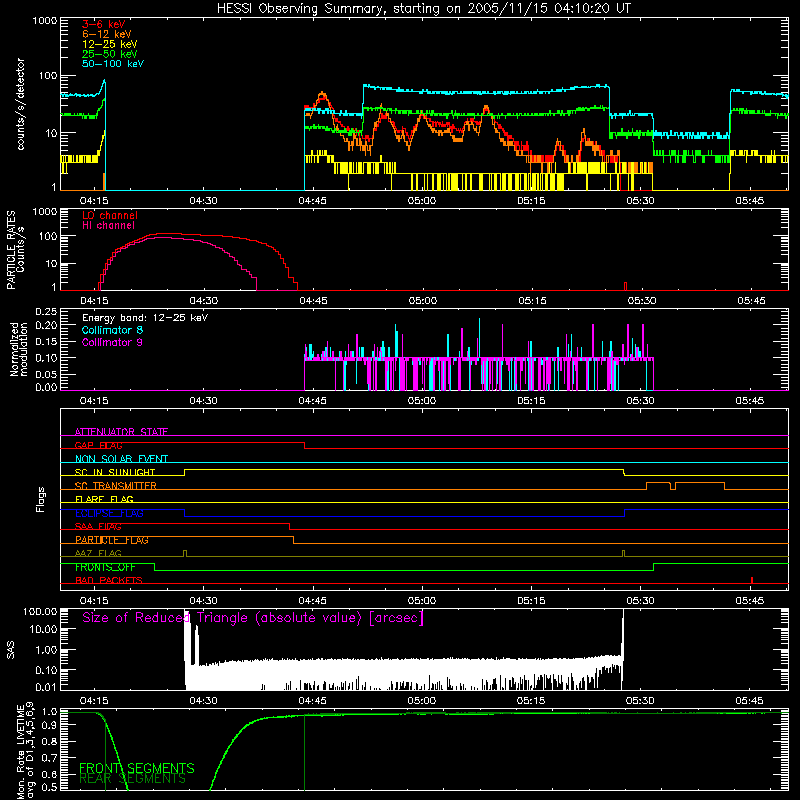Click the small red particle-rate spike near 05:28
800x800 pixels.
[x=626, y=286]
